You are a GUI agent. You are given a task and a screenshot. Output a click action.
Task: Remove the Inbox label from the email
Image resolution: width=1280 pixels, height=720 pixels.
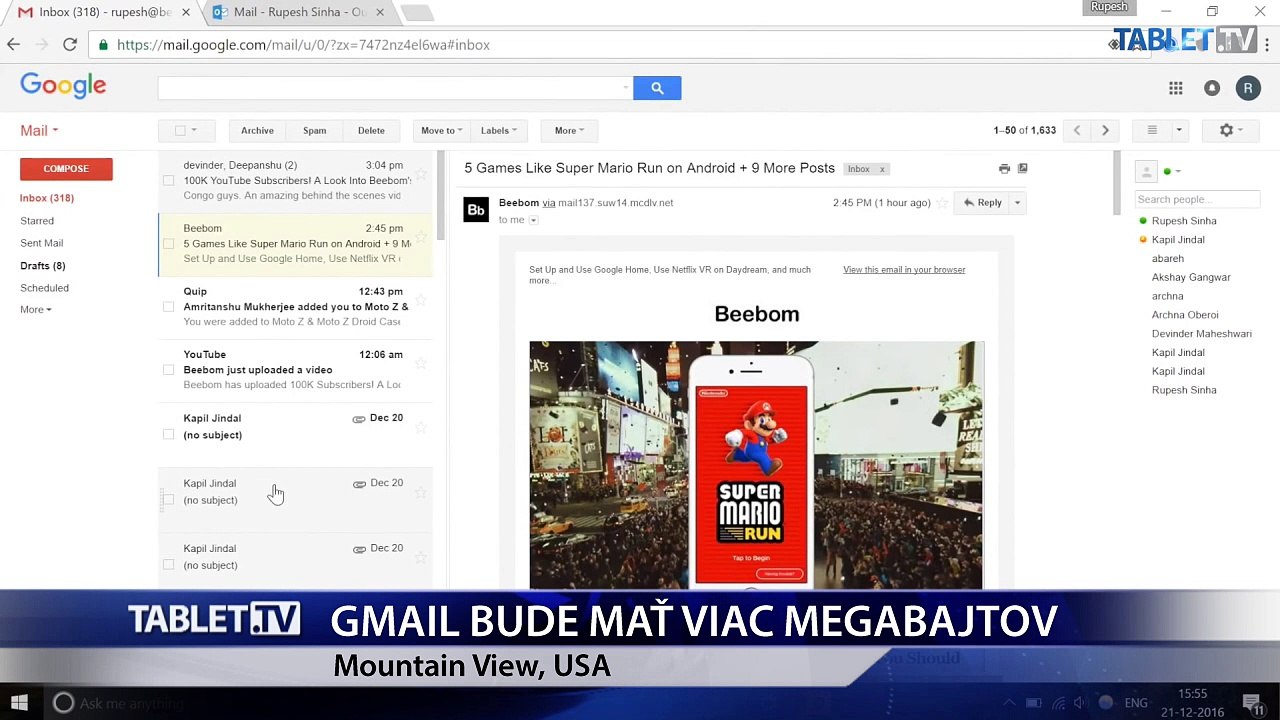(882, 169)
